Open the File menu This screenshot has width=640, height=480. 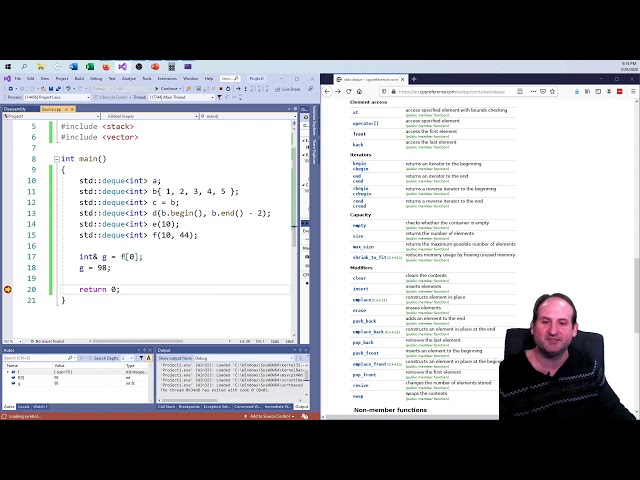click(18, 78)
